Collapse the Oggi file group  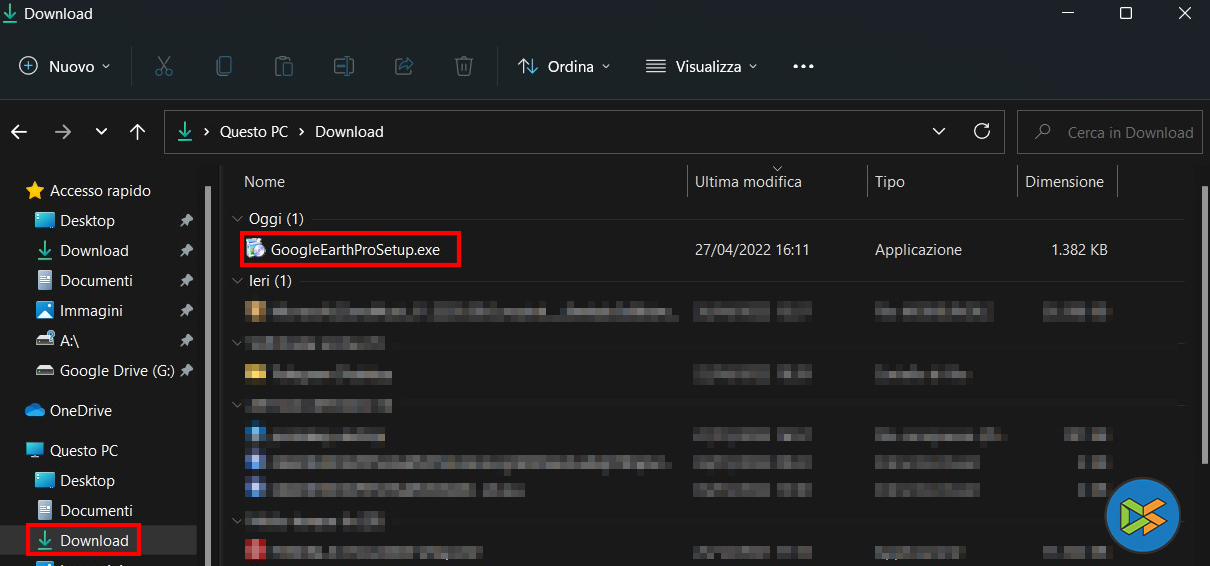click(237, 219)
